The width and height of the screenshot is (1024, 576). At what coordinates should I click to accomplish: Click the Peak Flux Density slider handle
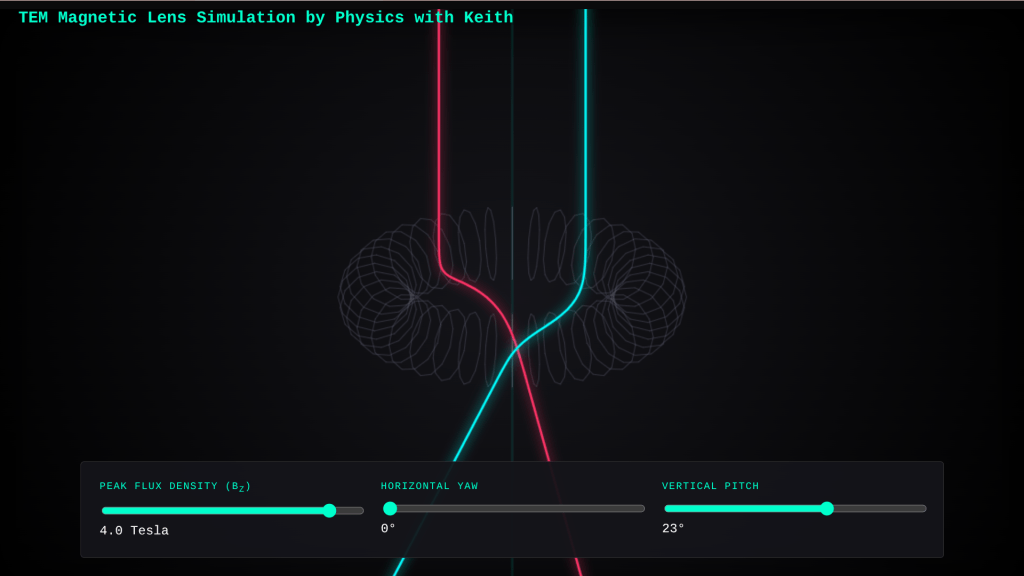coord(329,510)
